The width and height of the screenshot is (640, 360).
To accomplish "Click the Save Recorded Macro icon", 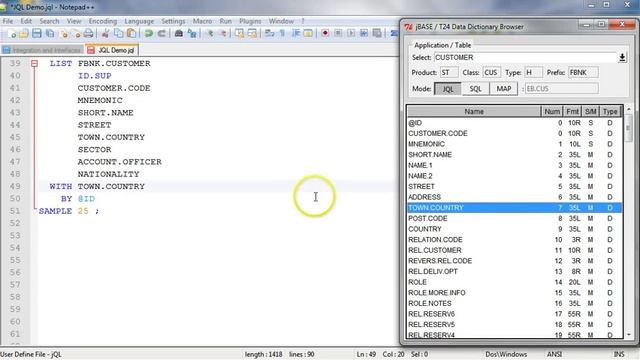I will coord(377,33).
